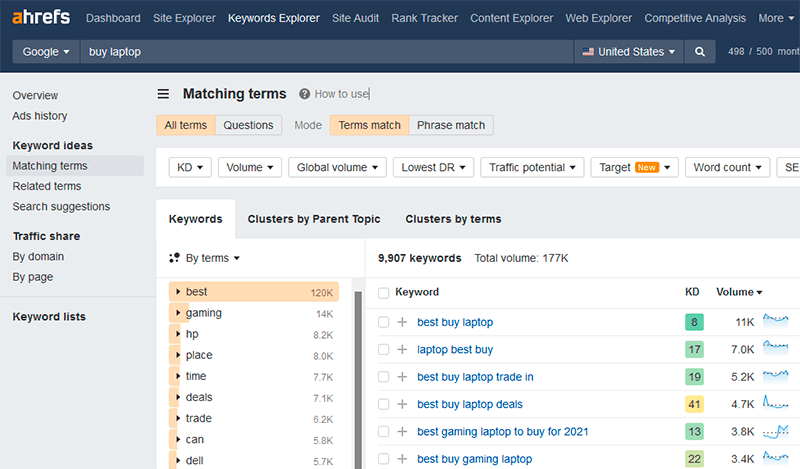Open the Lowest DR filter dropdown
This screenshot has width=800, height=469.
coord(433,167)
